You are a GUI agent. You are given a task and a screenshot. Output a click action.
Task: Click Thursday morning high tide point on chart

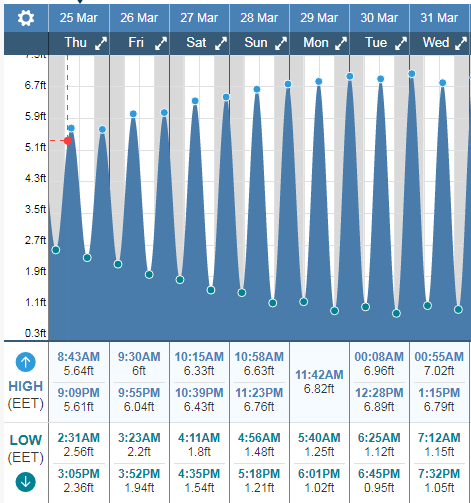coord(71,128)
